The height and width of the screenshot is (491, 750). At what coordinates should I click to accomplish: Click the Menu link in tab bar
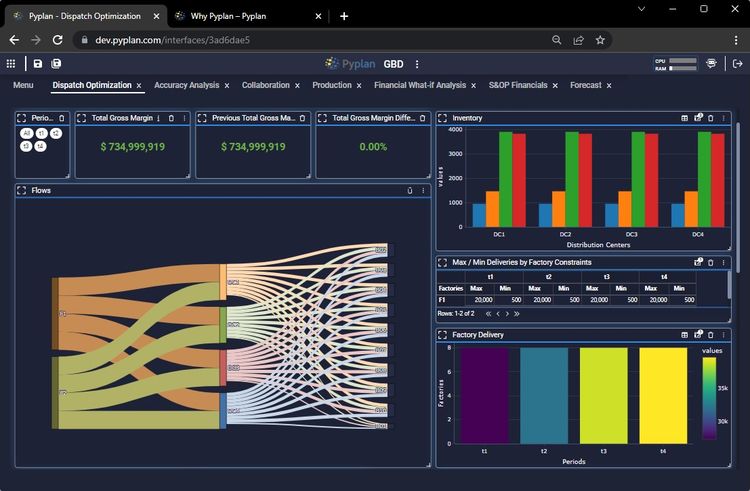tap(23, 85)
